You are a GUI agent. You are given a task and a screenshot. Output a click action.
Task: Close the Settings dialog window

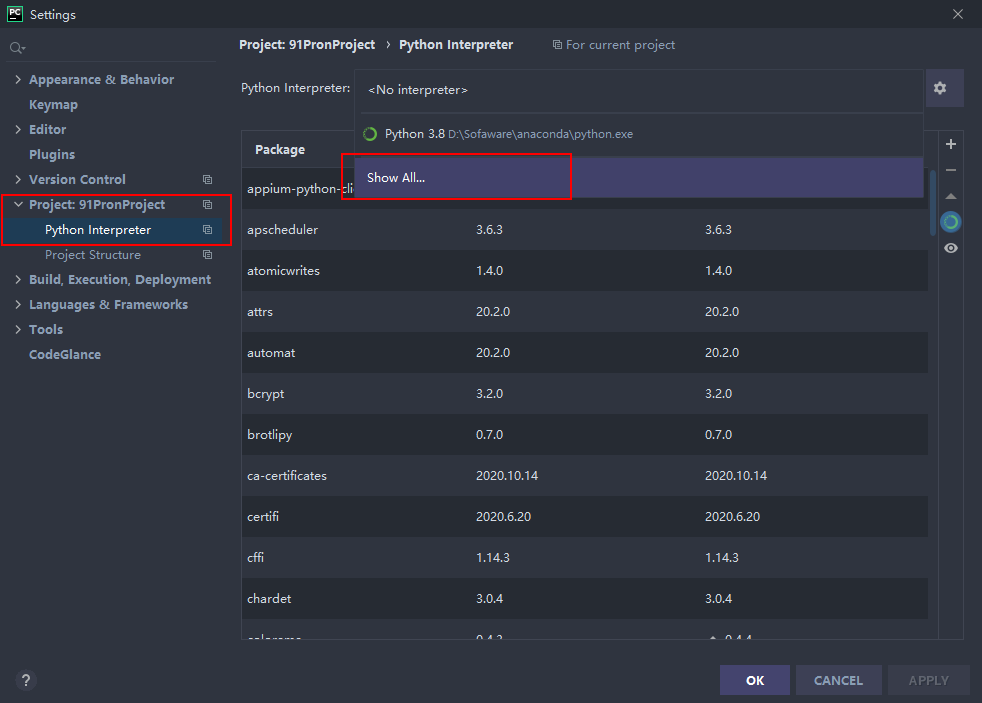(958, 14)
